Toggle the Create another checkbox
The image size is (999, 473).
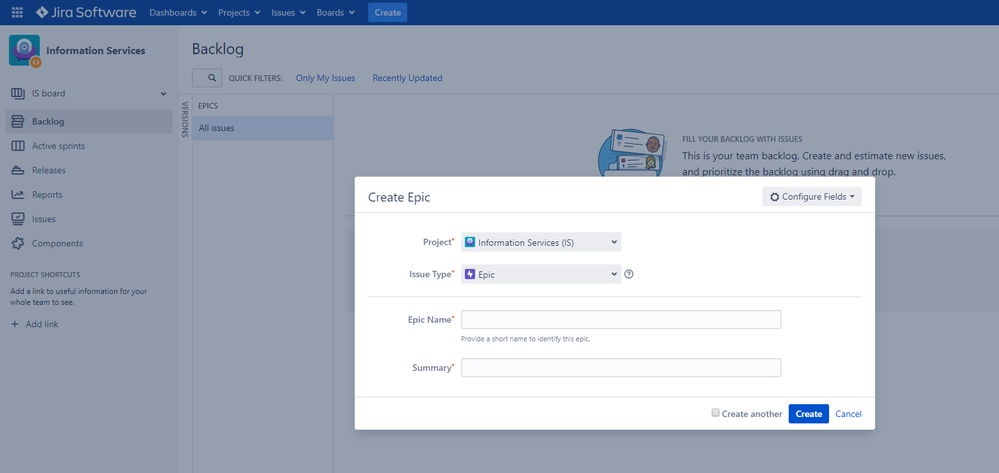click(x=715, y=412)
